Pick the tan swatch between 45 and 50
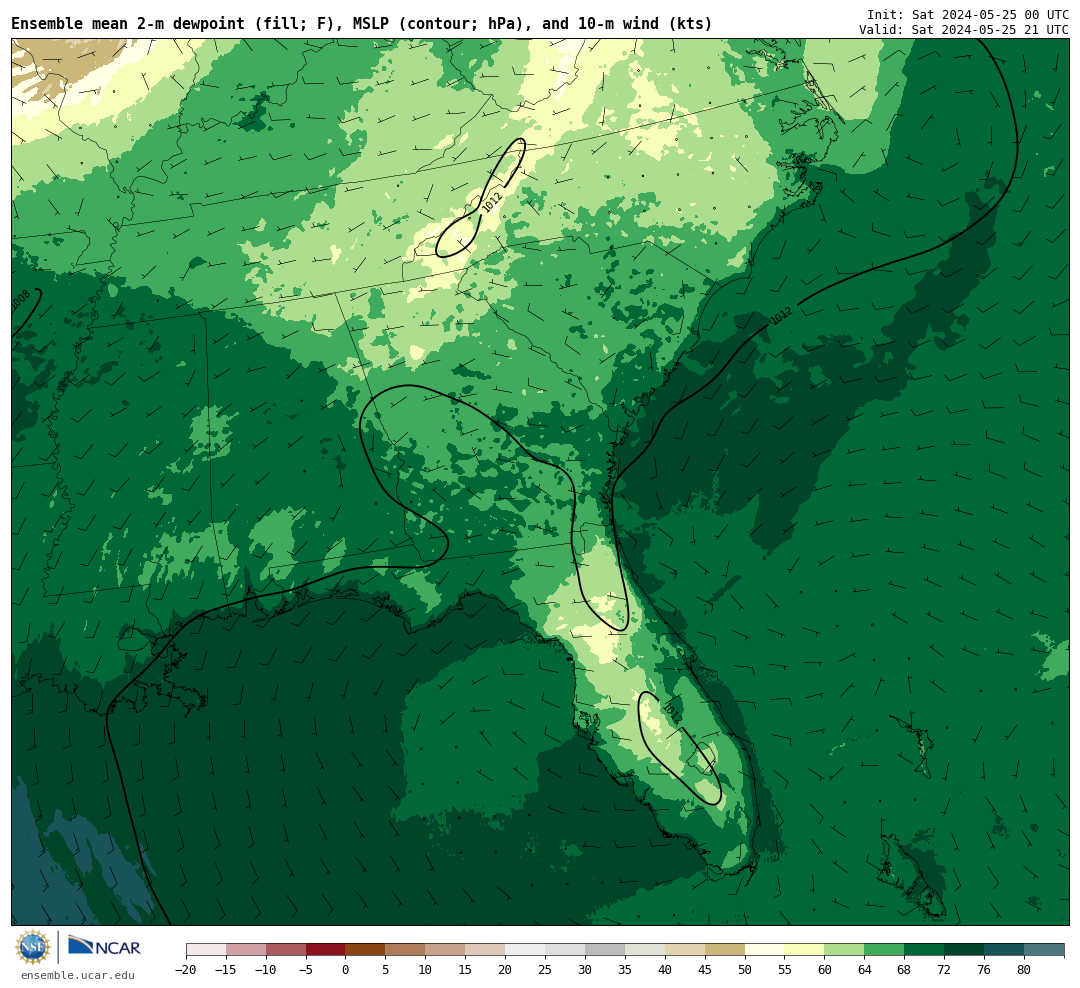The height and width of the screenshot is (988, 1080). point(725,950)
